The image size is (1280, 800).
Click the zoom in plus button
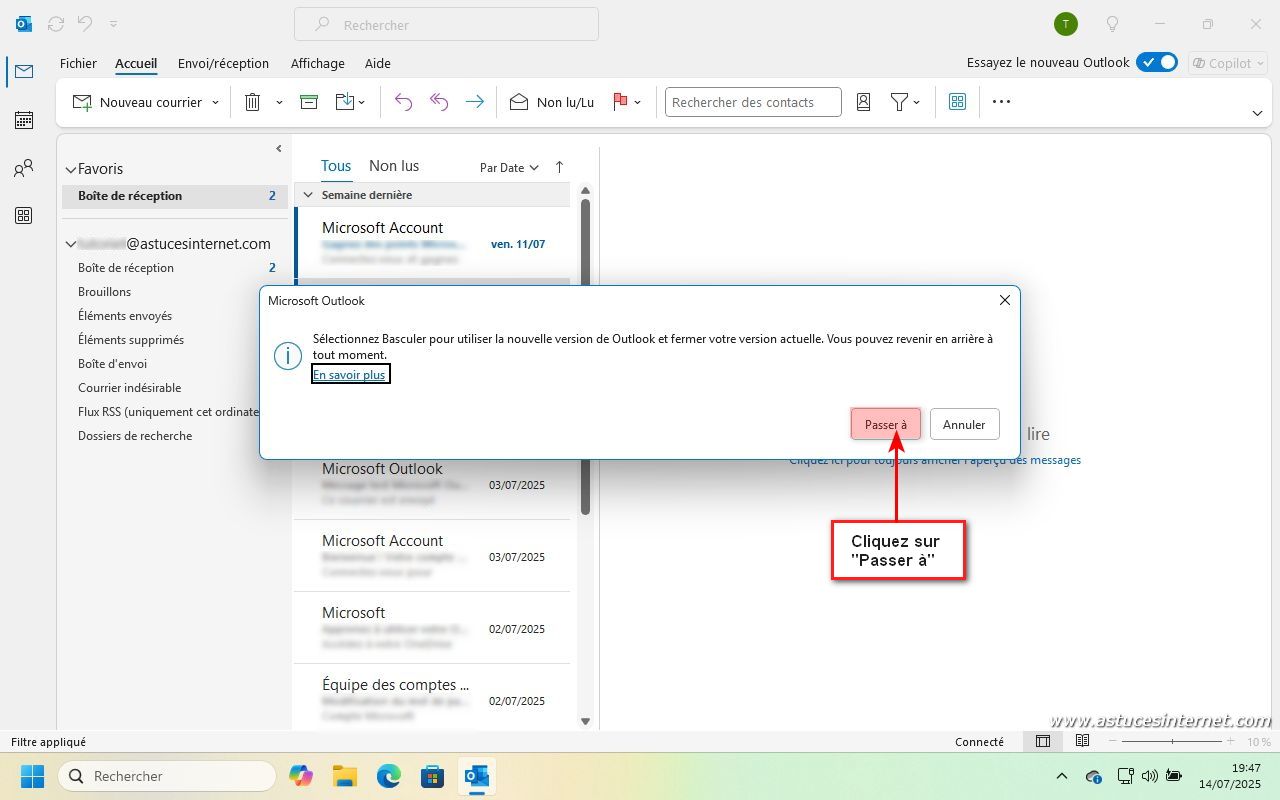click(x=1233, y=741)
